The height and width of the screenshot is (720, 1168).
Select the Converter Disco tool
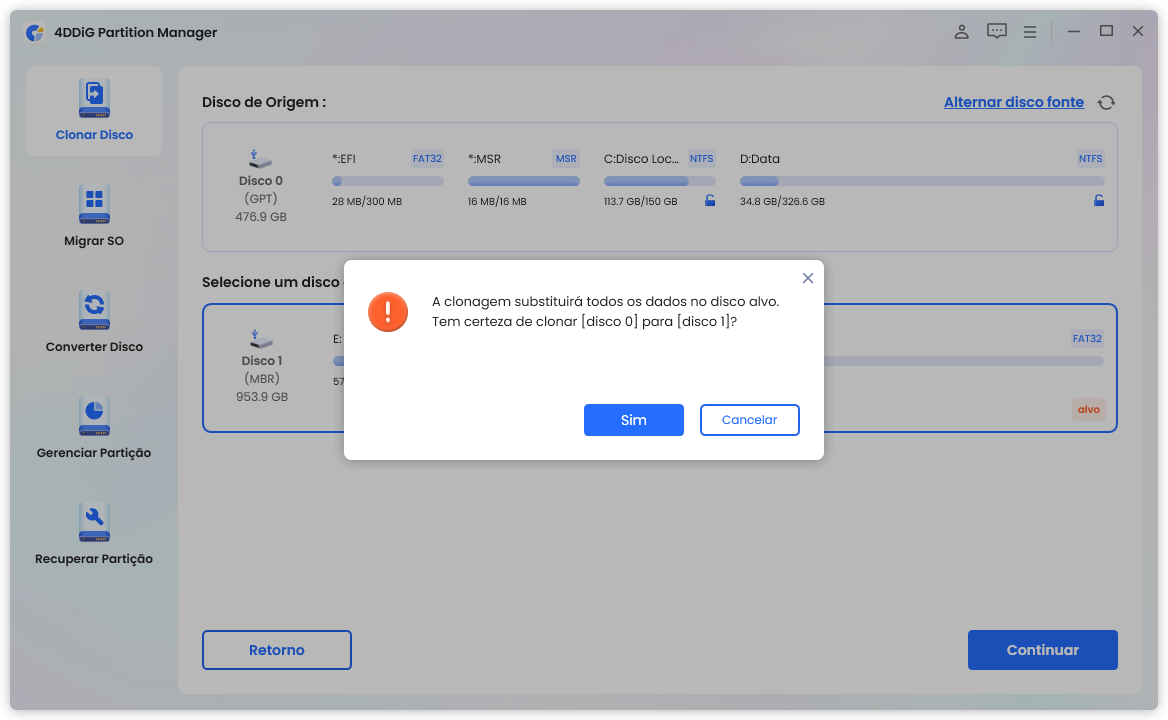94,311
